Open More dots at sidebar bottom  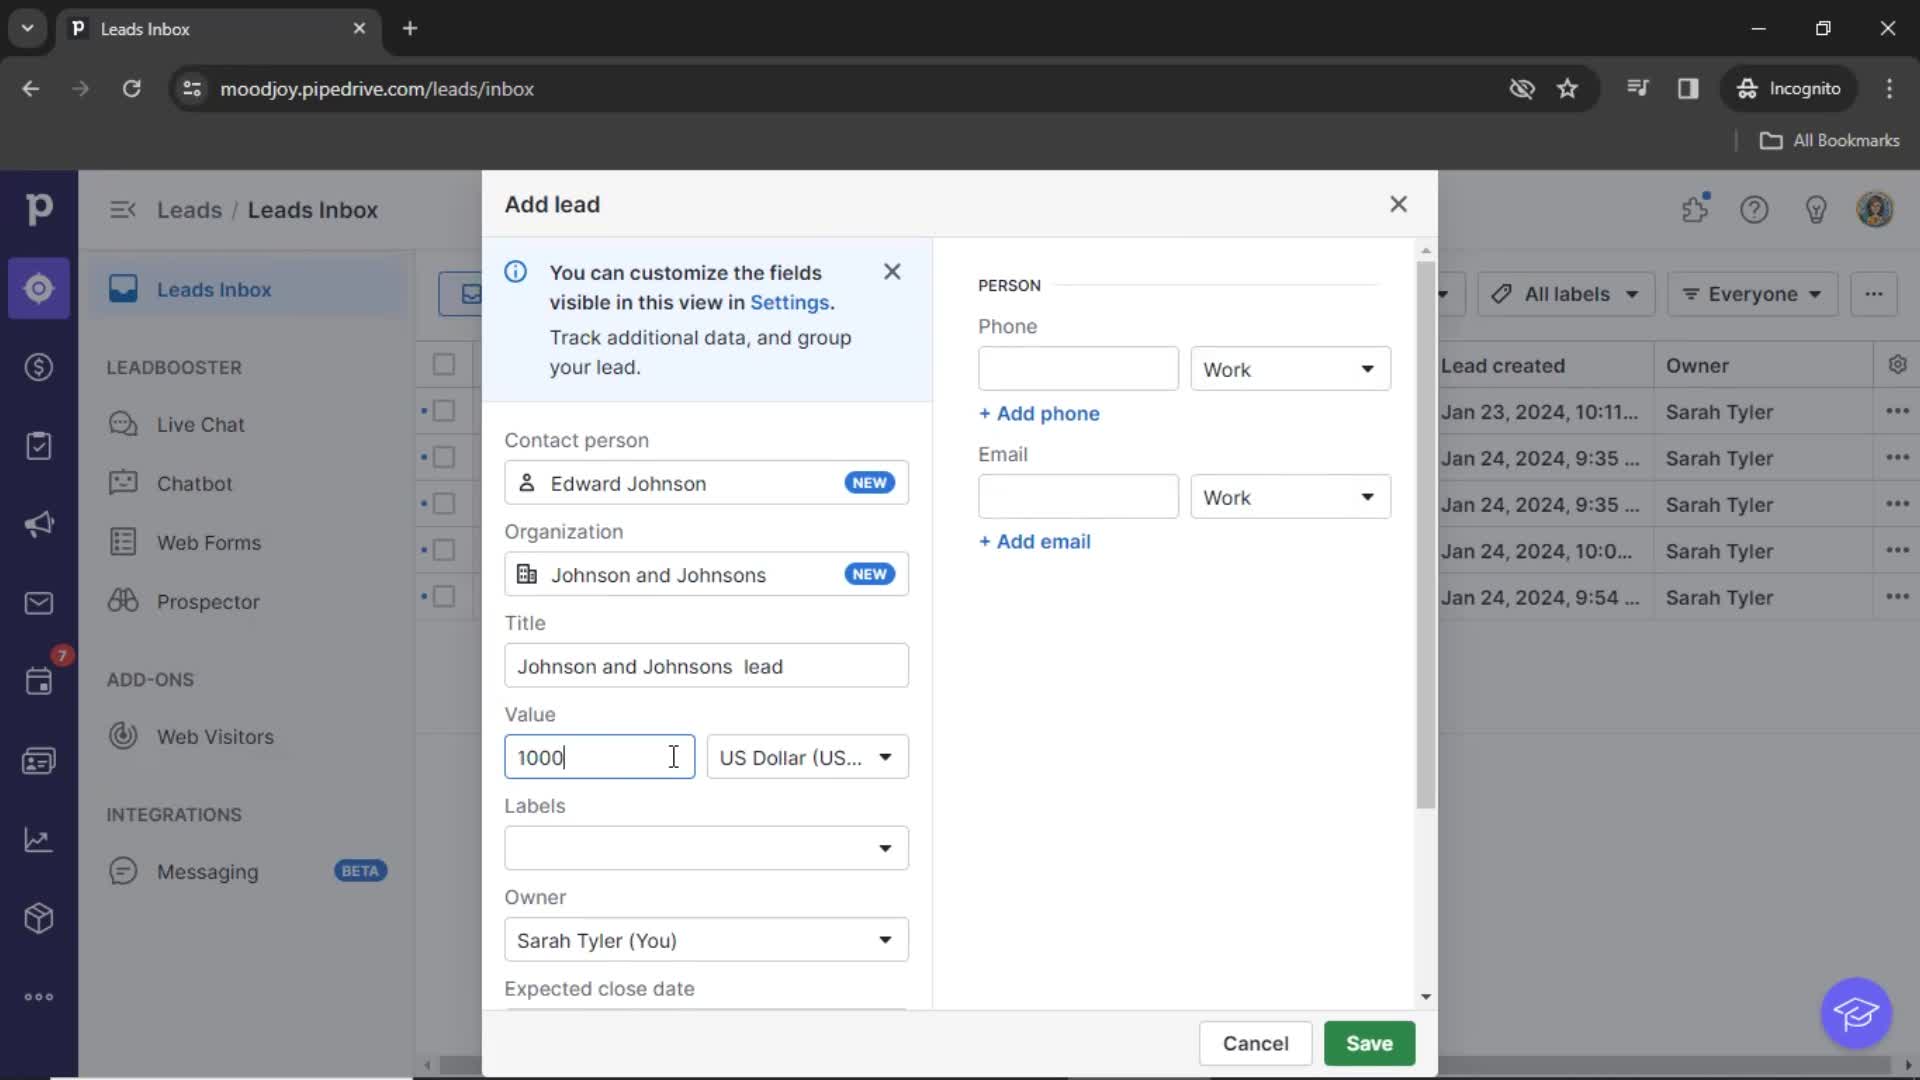click(x=38, y=997)
